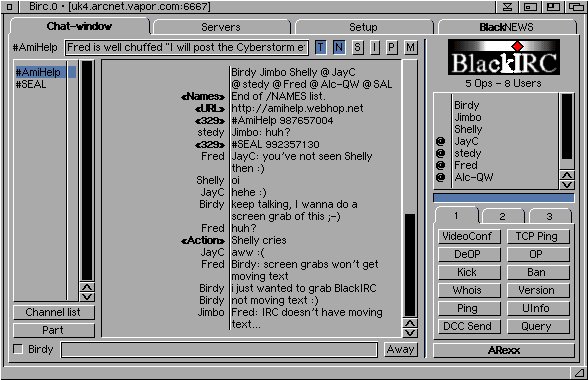588x380 pixels.
Task: Click the window close gadget in title bar
Action: 9,6
